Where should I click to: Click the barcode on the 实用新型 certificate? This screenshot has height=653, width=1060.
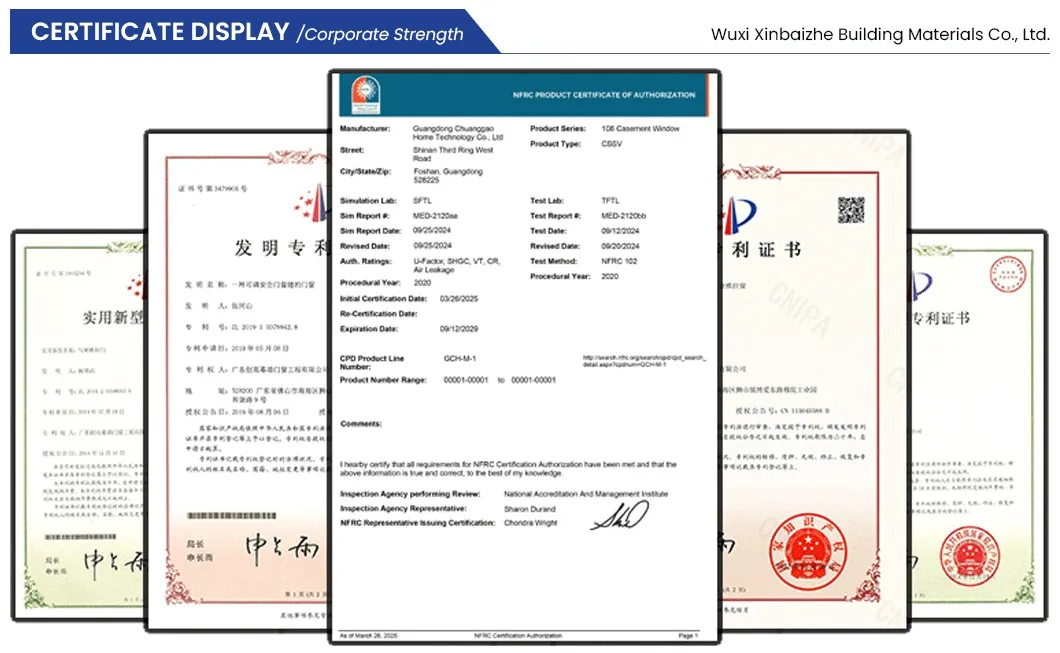coord(80,537)
